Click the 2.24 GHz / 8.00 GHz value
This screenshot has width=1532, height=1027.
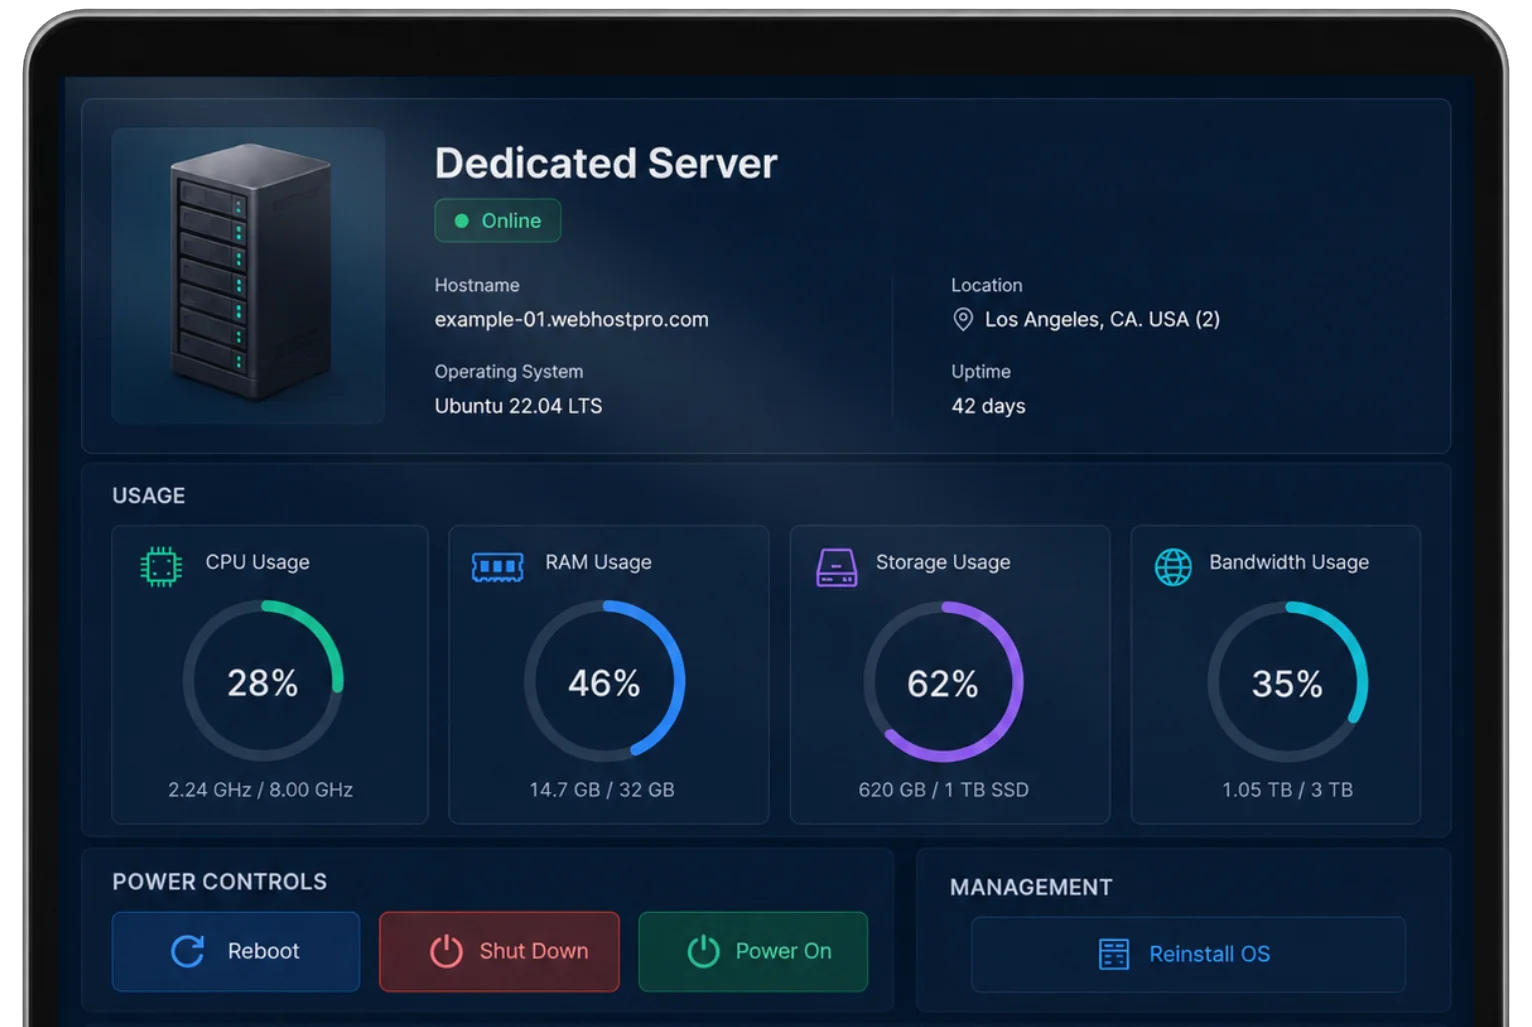[x=260, y=790]
